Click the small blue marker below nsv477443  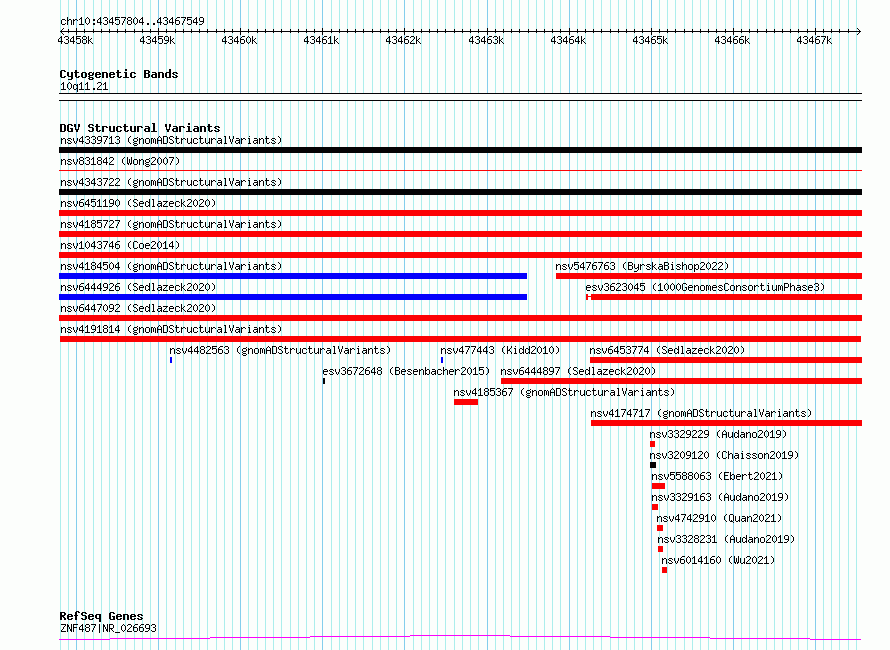(442, 360)
